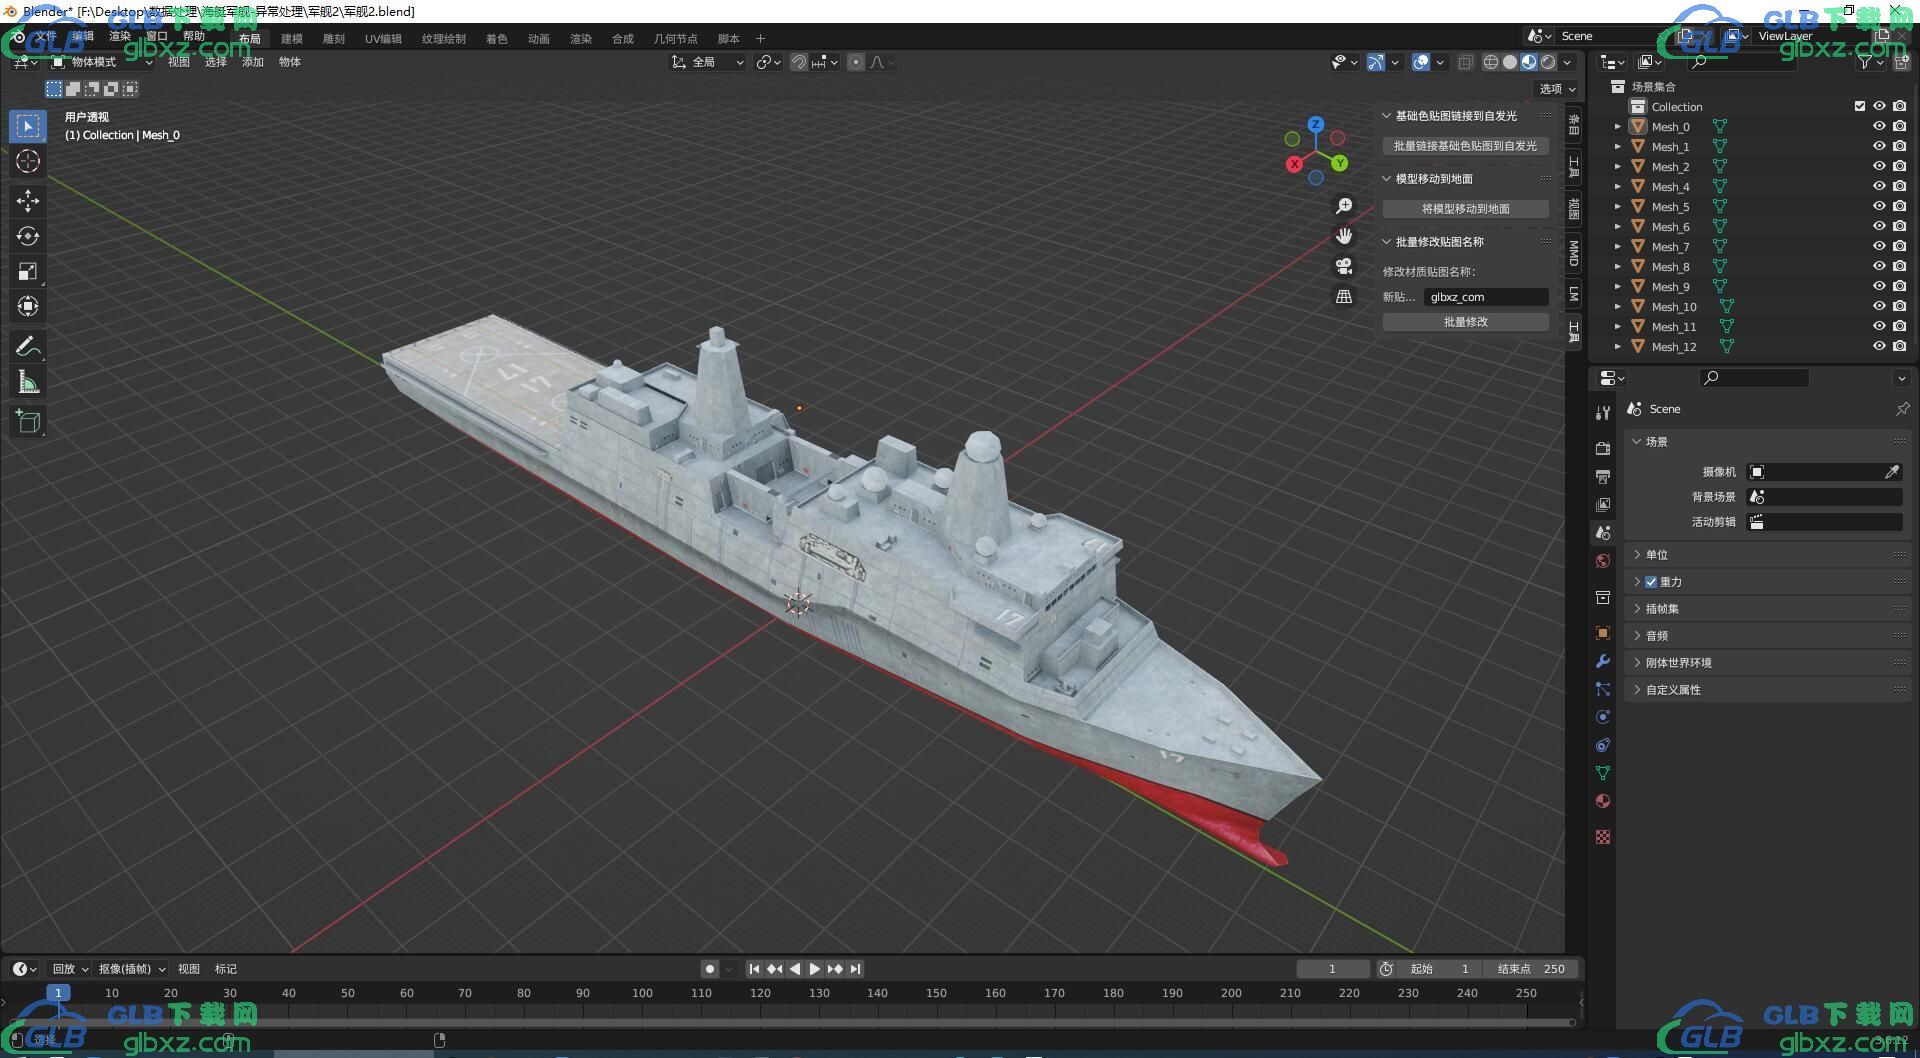Click the current frame number field

tap(1333, 969)
